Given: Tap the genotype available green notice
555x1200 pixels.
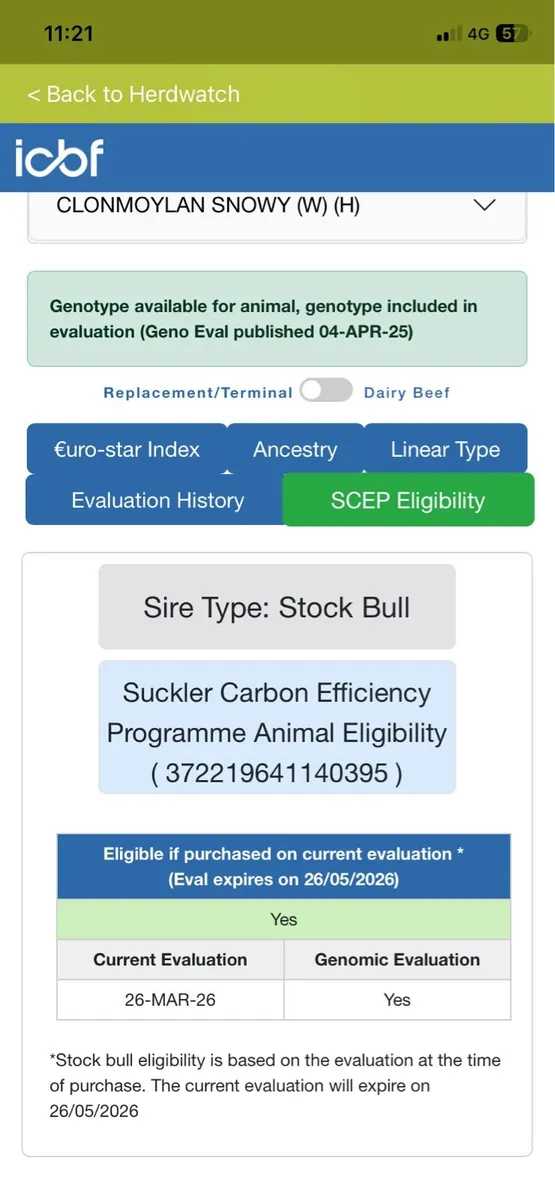Looking at the screenshot, I should 277,319.
